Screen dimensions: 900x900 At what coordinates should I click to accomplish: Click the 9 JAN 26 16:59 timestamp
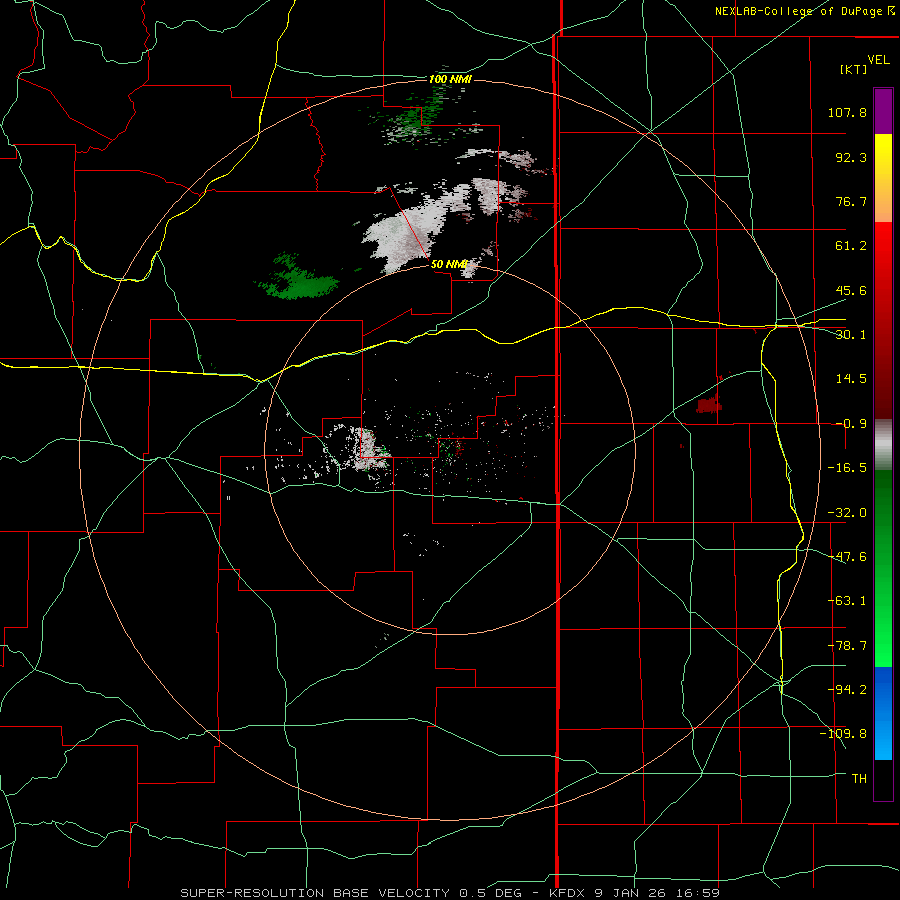(x=655, y=893)
